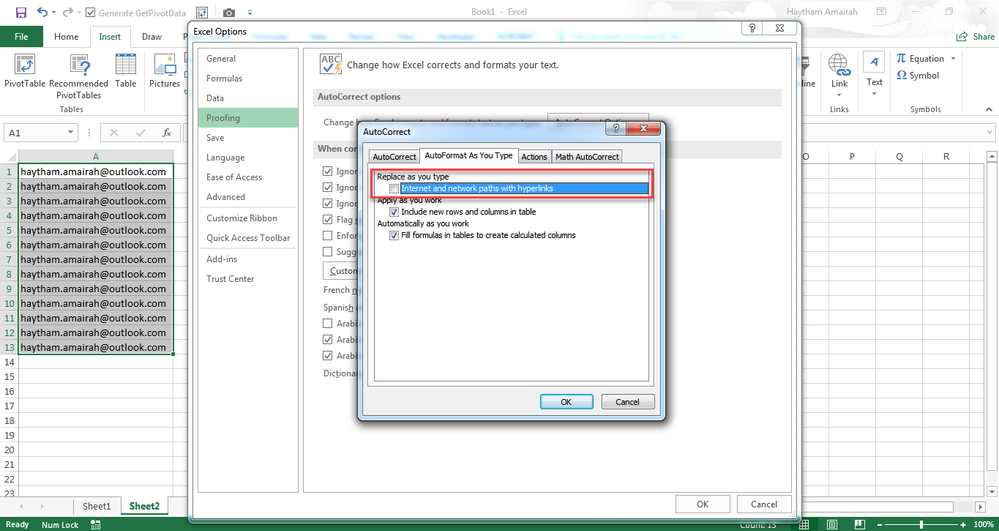Expand the formula bar chevron

[x=990, y=133]
